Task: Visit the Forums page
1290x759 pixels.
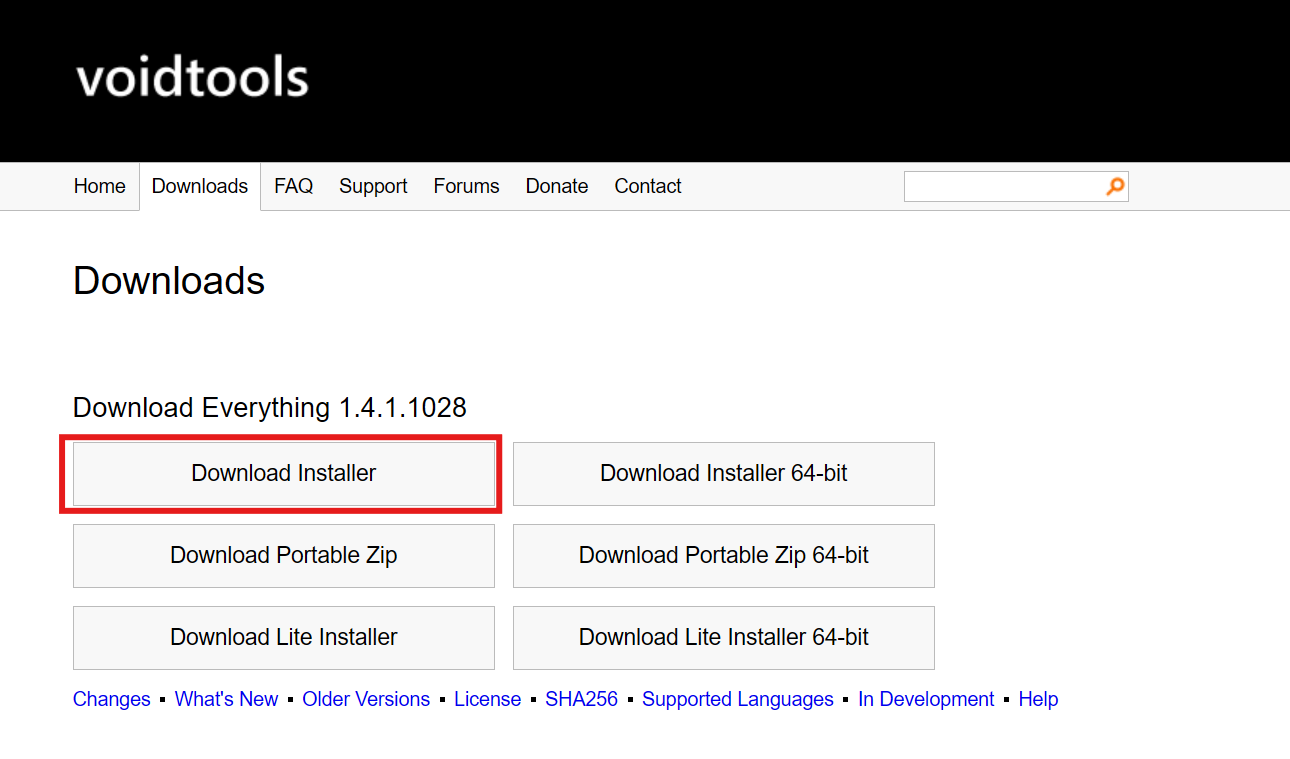Action: point(466,186)
